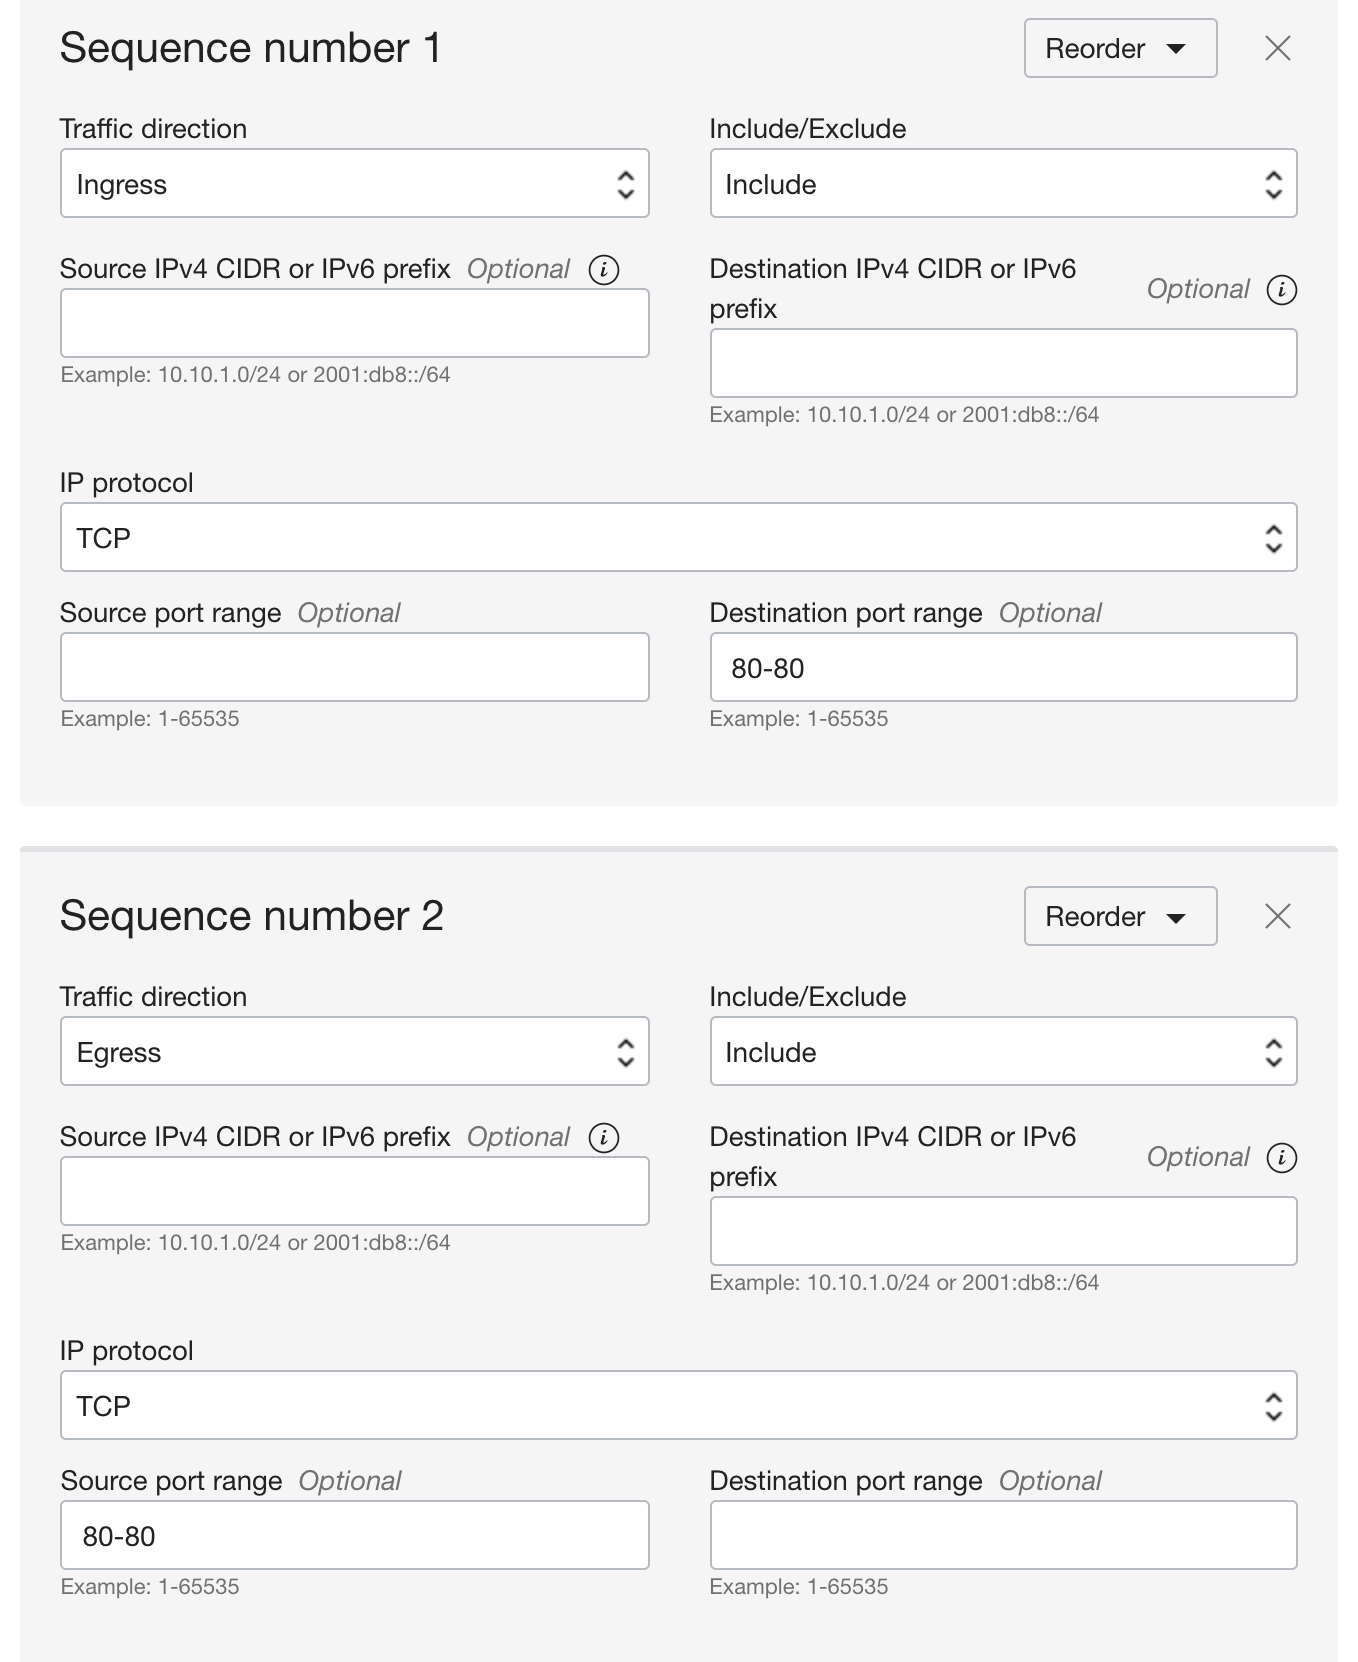This screenshot has width=1358, height=1662.
Task: Open the Traffic direction dropdown showing Ingress
Action: pyautogui.click(x=354, y=183)
